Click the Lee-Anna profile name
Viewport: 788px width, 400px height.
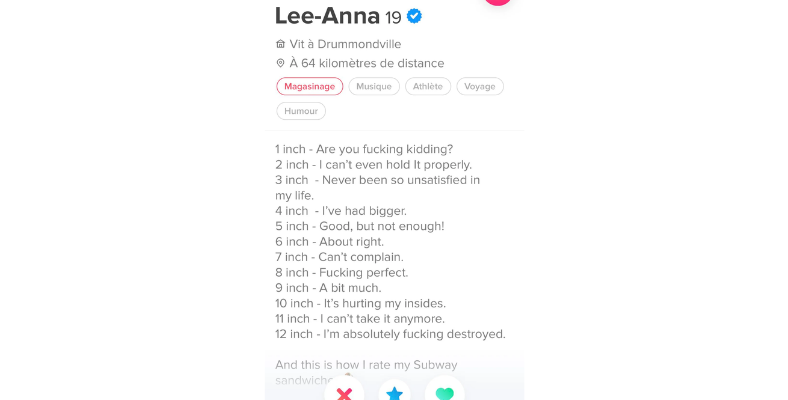(x=327, y=16)
